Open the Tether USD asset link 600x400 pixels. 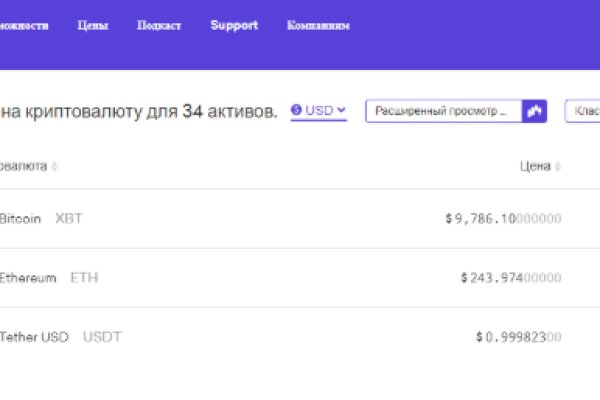pos(34,337)
